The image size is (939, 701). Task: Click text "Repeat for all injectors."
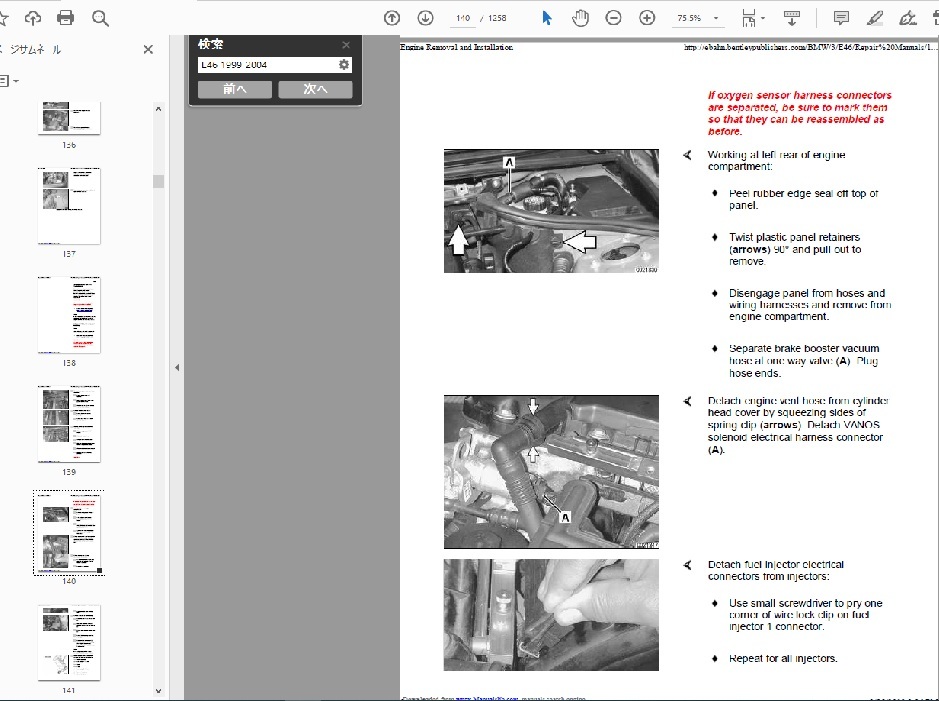(x=783, y=658)
